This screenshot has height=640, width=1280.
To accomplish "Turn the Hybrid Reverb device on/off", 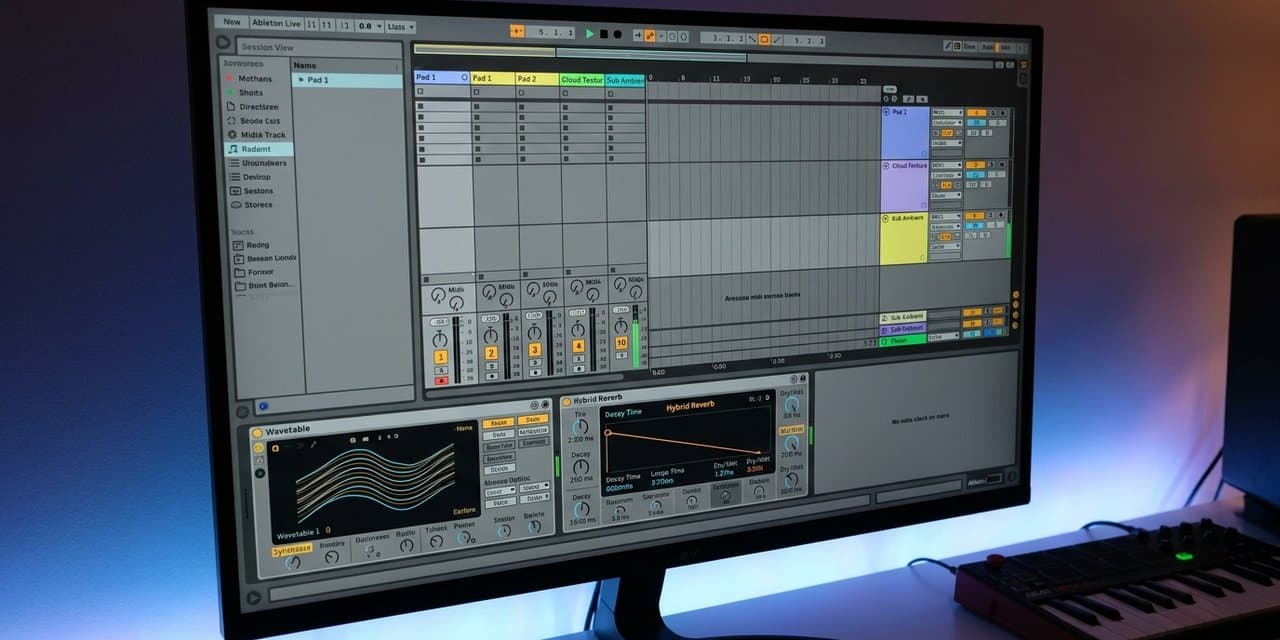I will pos(566,400).
